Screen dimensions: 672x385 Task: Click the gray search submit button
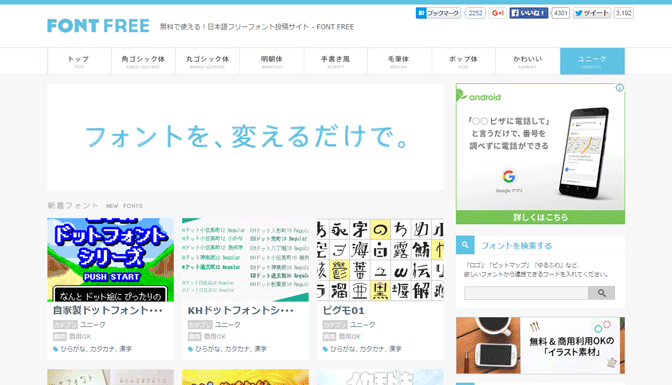click(601, 293)
